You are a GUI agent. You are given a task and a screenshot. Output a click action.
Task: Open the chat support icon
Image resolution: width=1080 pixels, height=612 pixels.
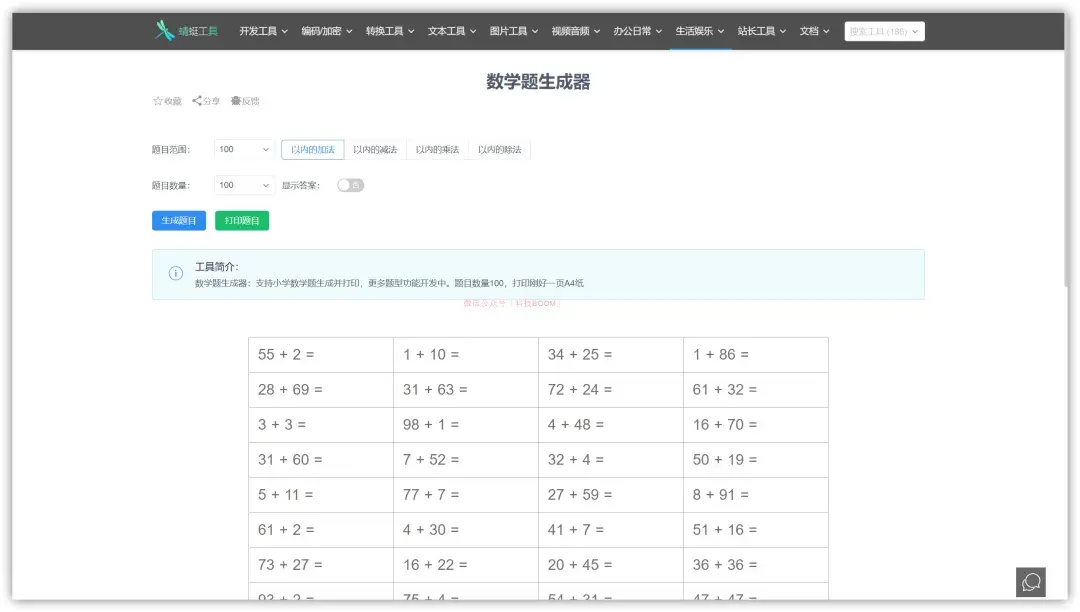click(x=1030, y=582)
